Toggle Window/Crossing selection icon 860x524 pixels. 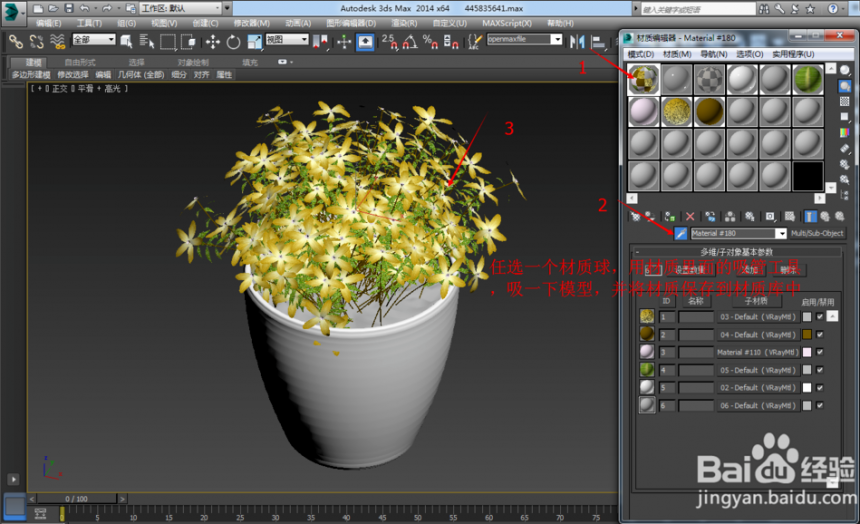tap(188, 42)
